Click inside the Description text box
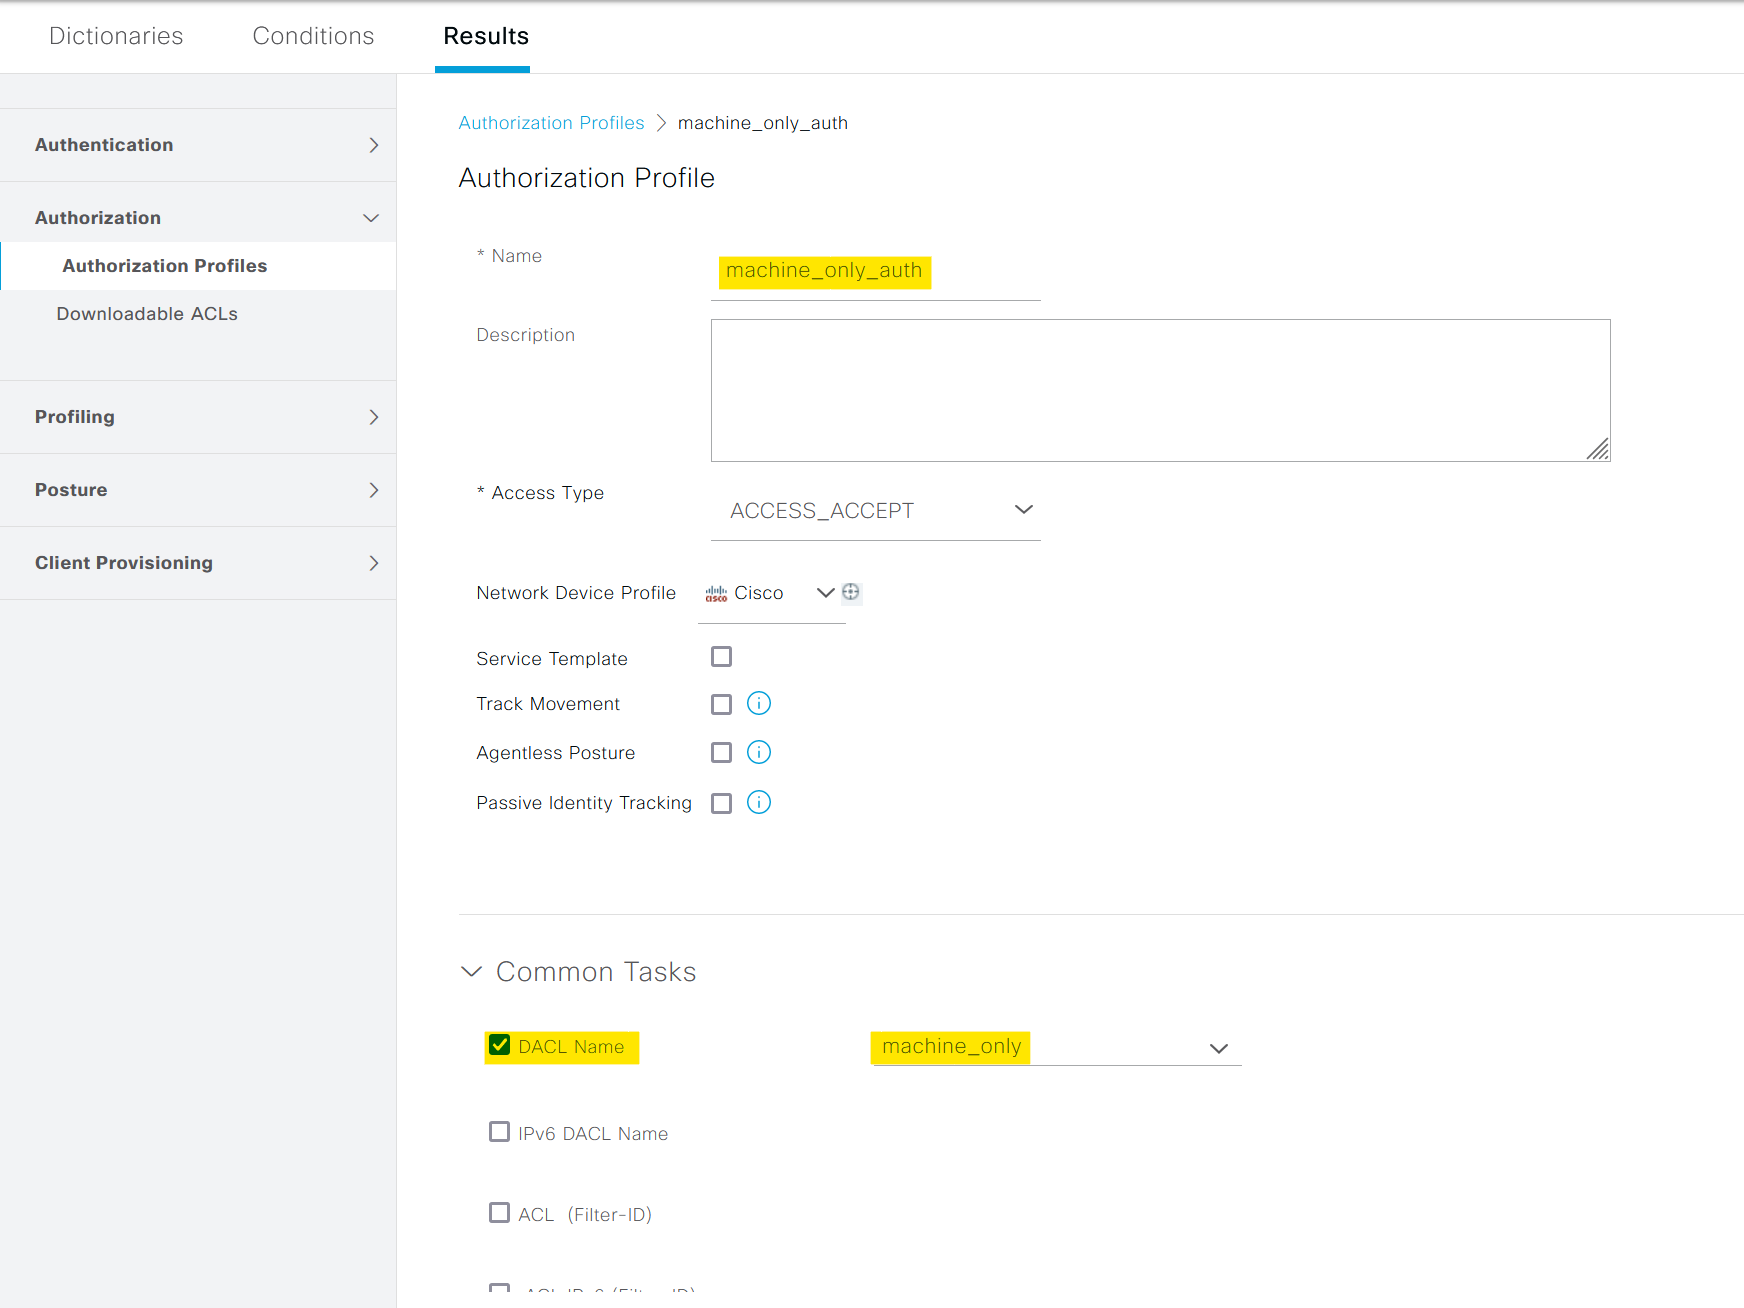This screenshot has width=1744, height=1308. [1160, 390]
